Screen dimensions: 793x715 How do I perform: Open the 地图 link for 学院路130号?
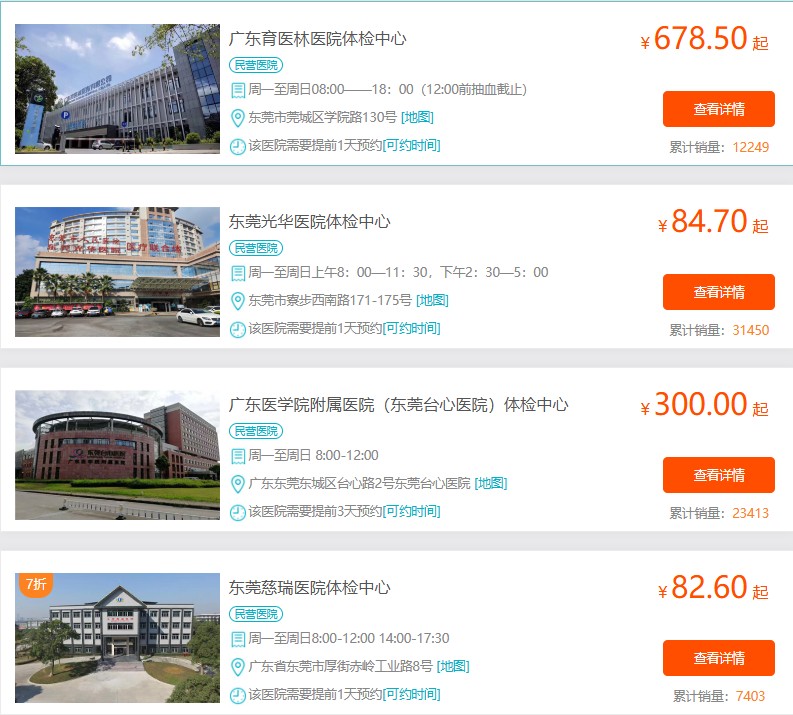pyautogui.click(x=417, y=117)
